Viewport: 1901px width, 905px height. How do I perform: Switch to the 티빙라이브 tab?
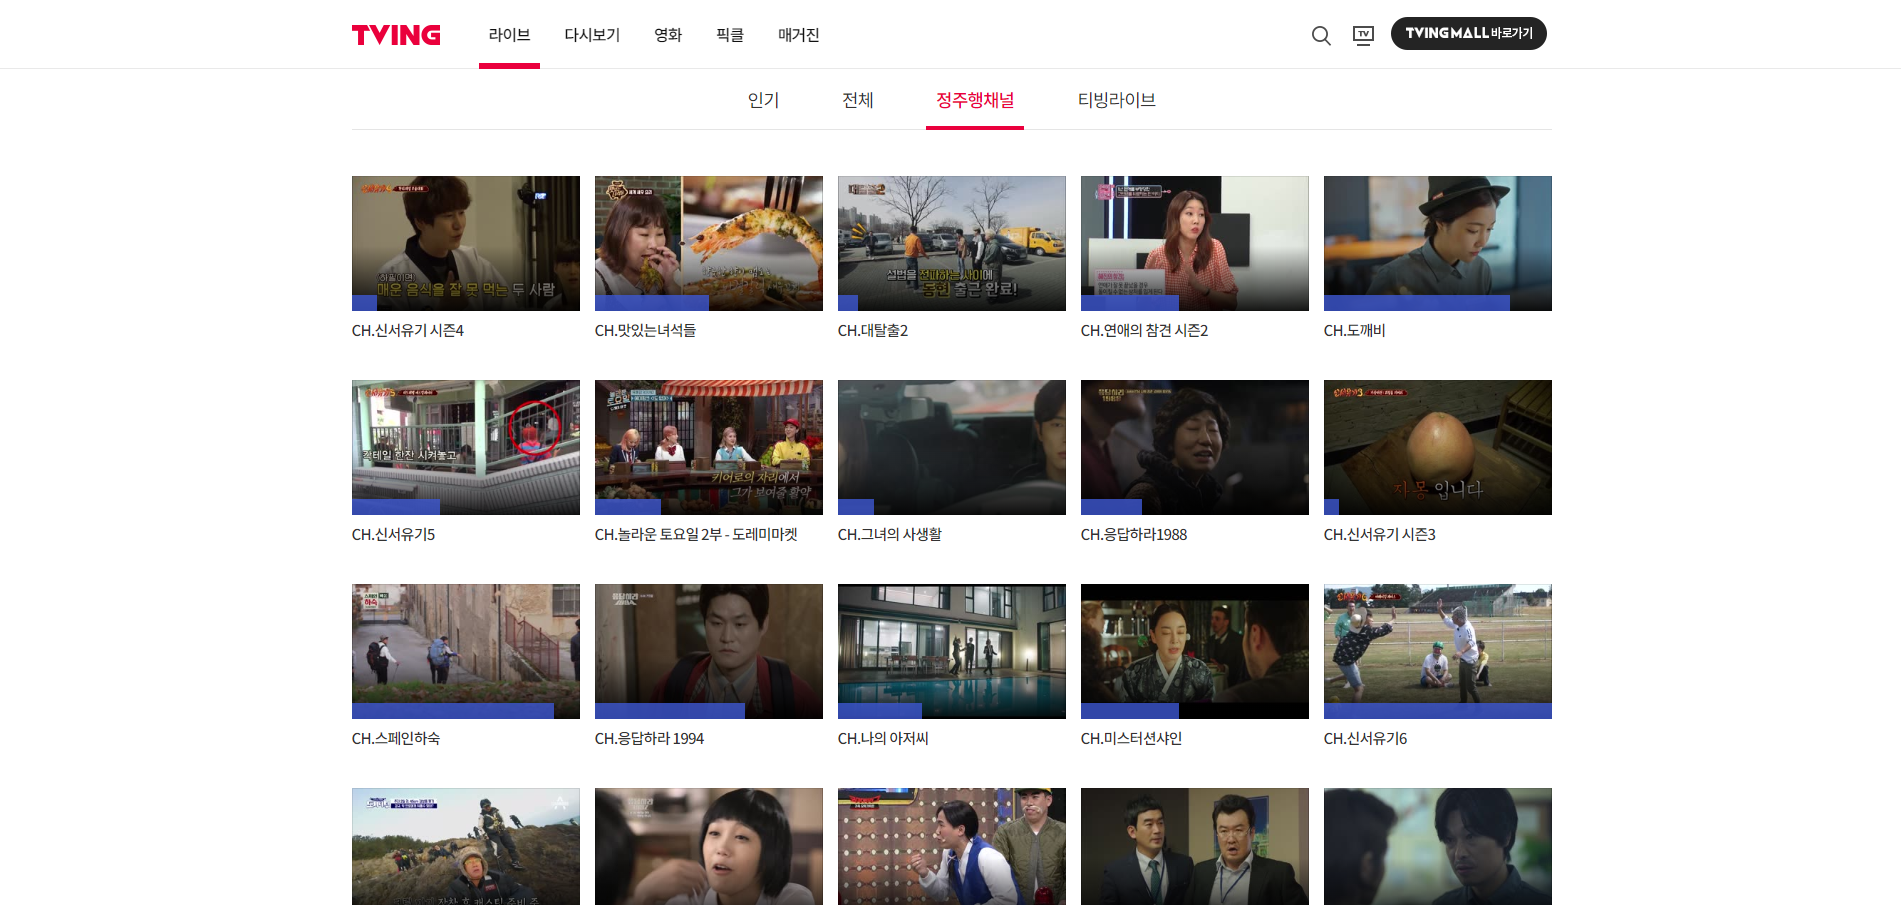click(x=1116, y=100)
